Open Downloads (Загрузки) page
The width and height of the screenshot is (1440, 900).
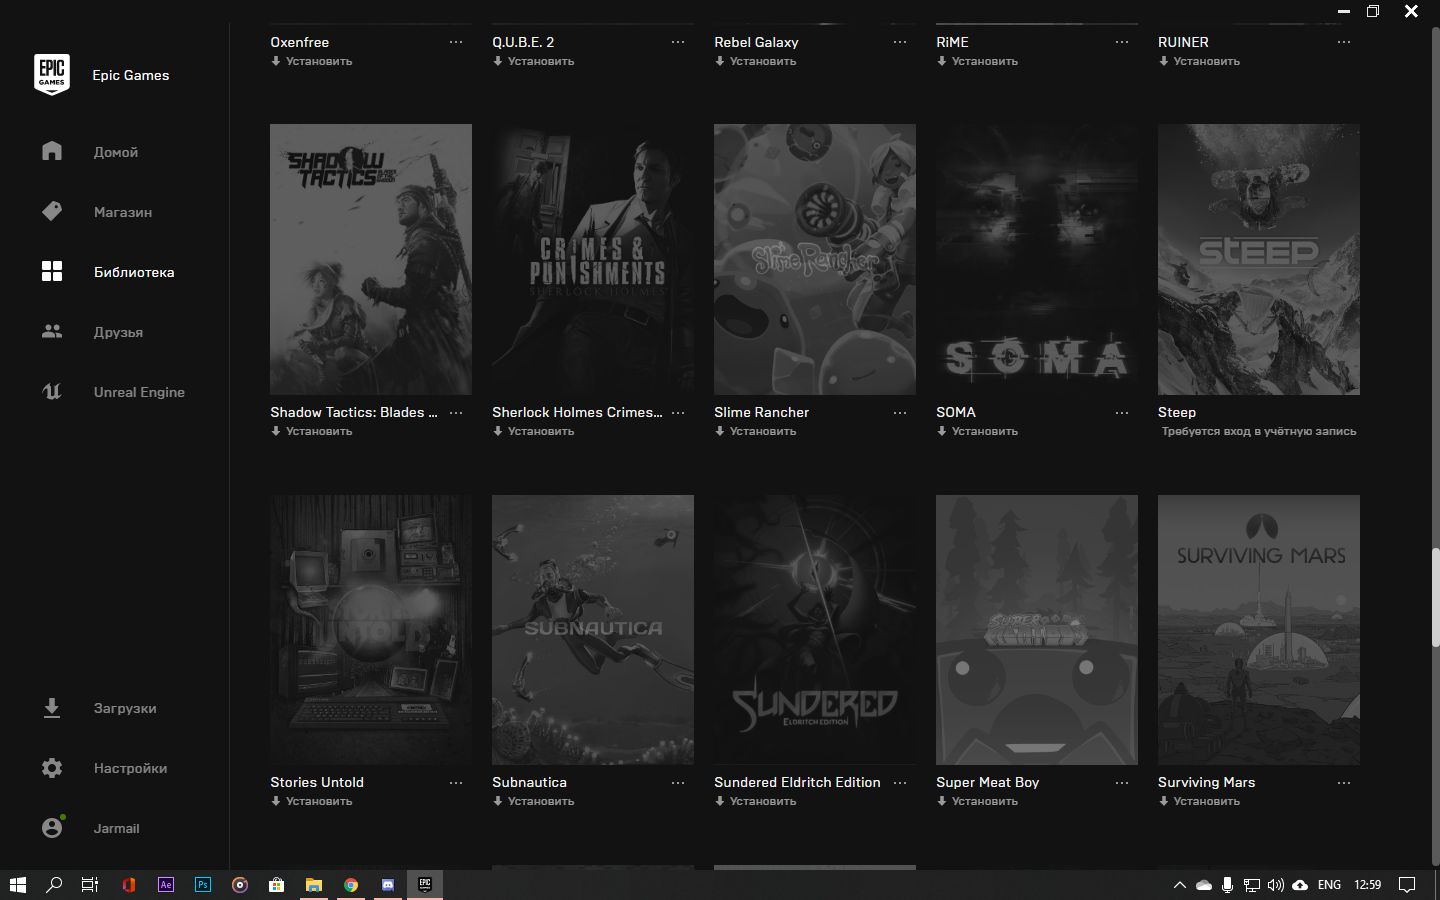click(x=124, y=708)
